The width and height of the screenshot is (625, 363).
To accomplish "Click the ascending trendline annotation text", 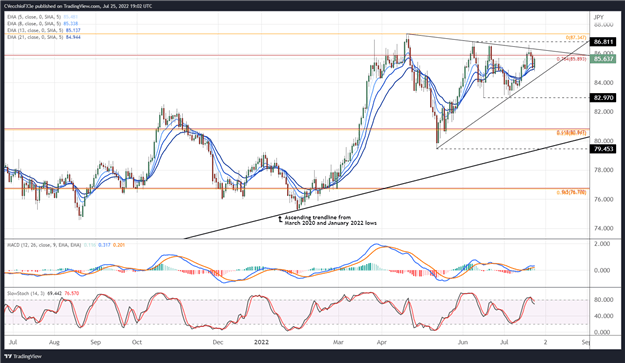I will 330,220.
